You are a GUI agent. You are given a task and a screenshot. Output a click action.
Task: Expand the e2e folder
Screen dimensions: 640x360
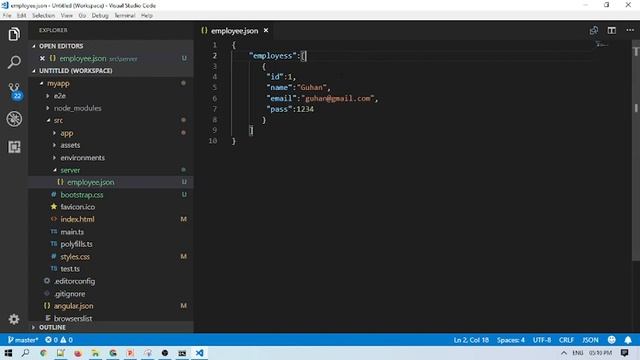click(x=60, y=96)
